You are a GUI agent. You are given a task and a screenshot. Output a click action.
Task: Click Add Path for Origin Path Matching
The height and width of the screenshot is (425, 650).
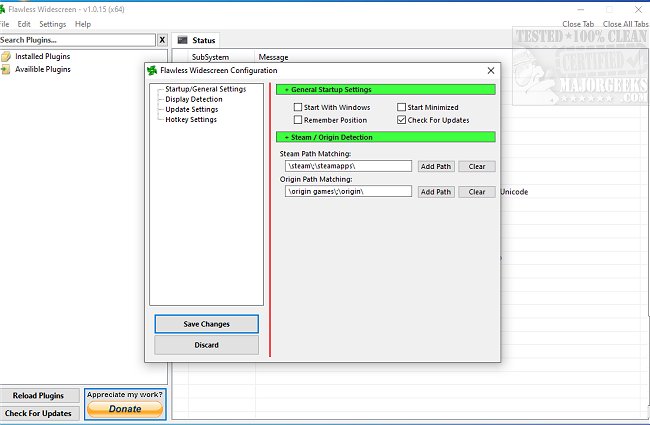(436, 192)
